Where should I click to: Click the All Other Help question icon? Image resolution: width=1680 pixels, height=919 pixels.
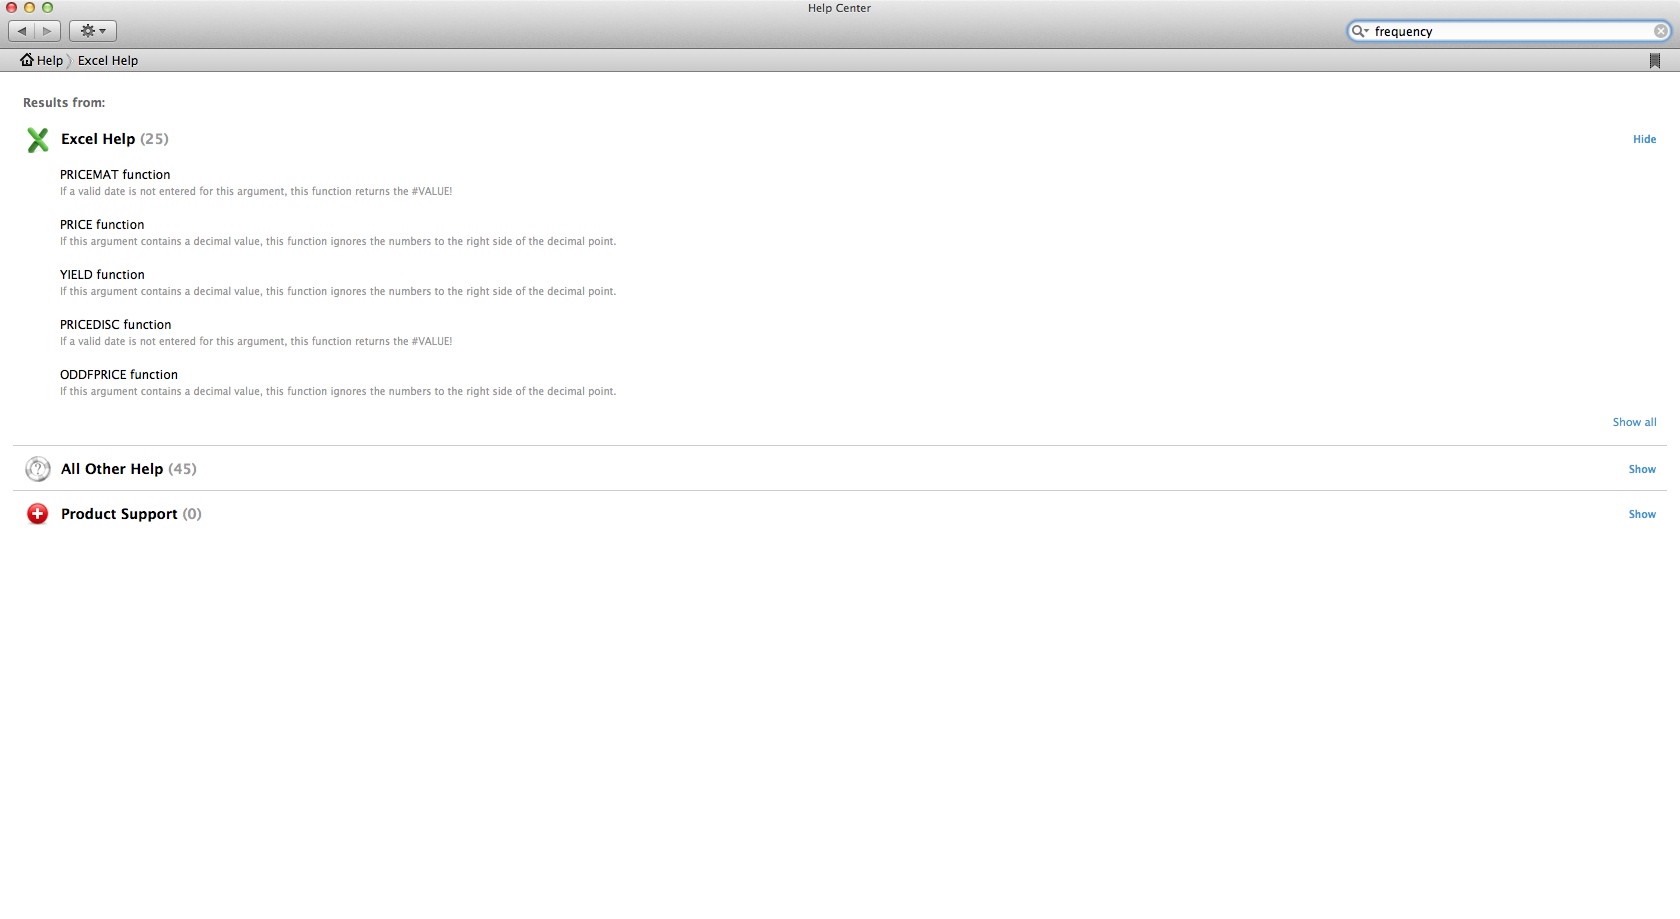point(38,469)
